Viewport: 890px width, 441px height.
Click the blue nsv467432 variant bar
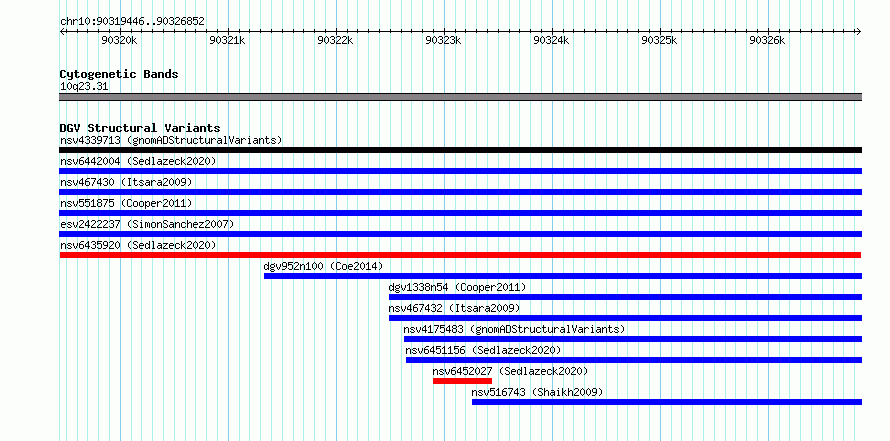[x=625, y=318]
